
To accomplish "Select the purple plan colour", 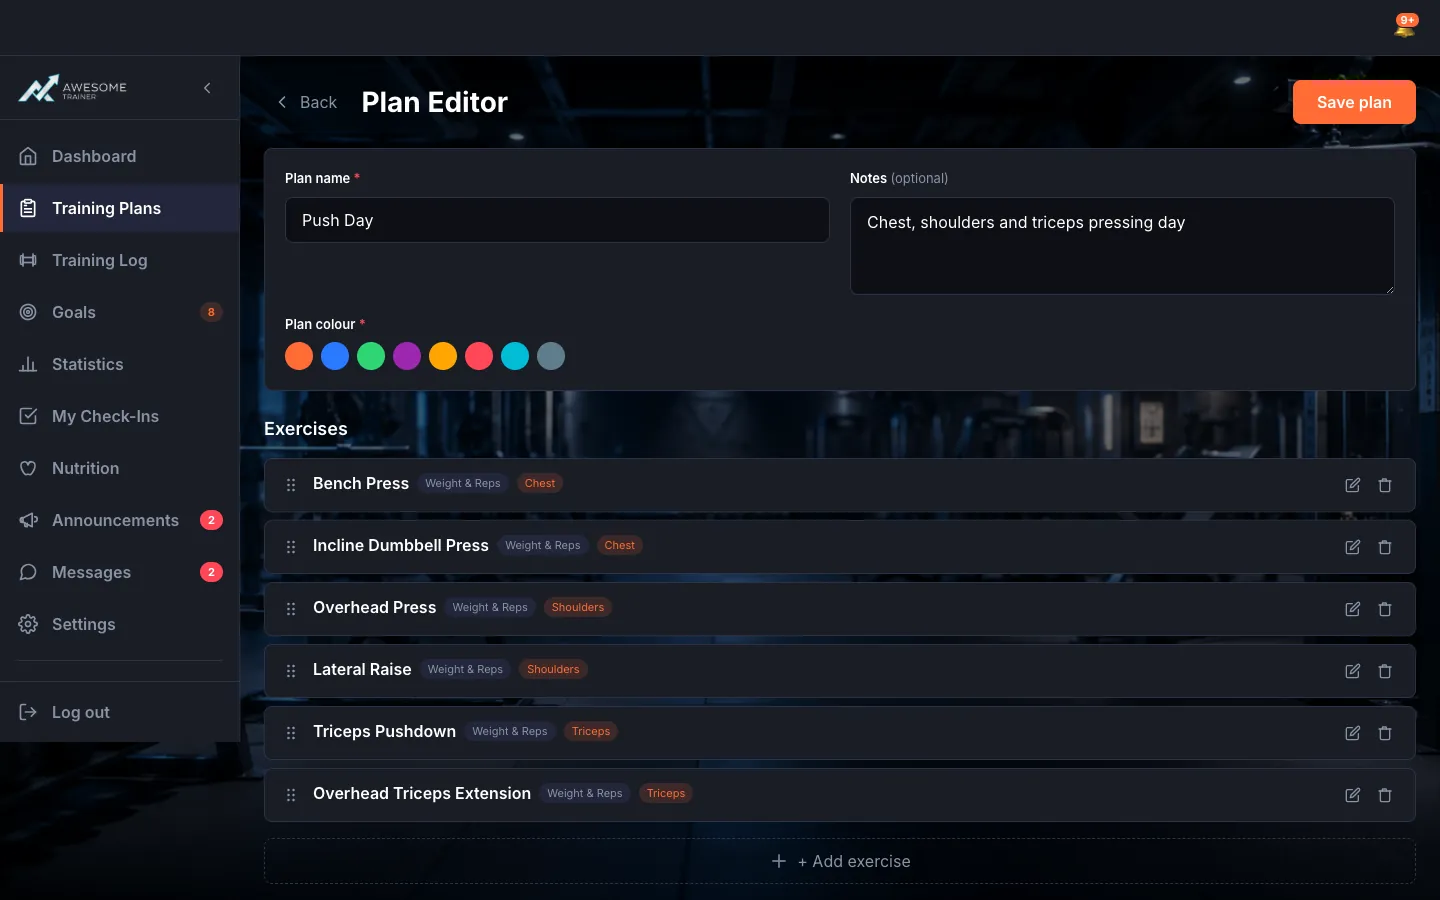I will tap(407, 356).
